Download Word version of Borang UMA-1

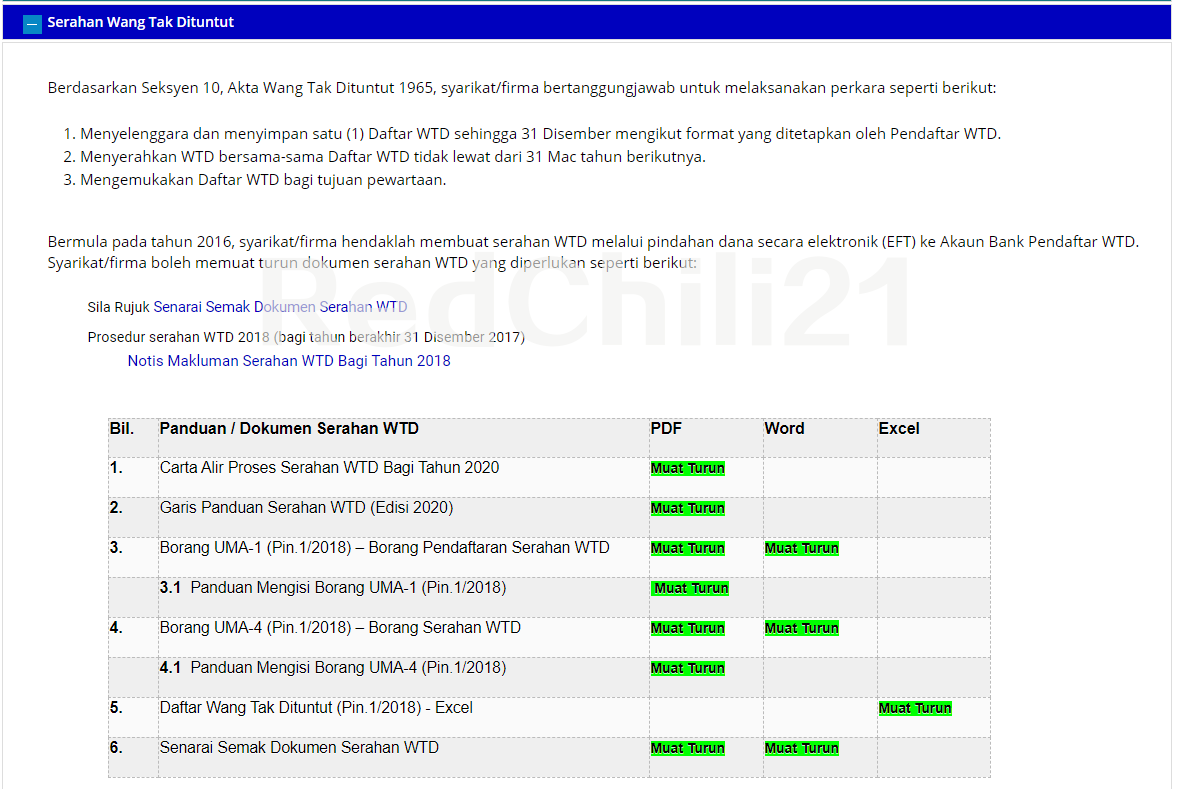pyautogui.click(x=802, y=548)
